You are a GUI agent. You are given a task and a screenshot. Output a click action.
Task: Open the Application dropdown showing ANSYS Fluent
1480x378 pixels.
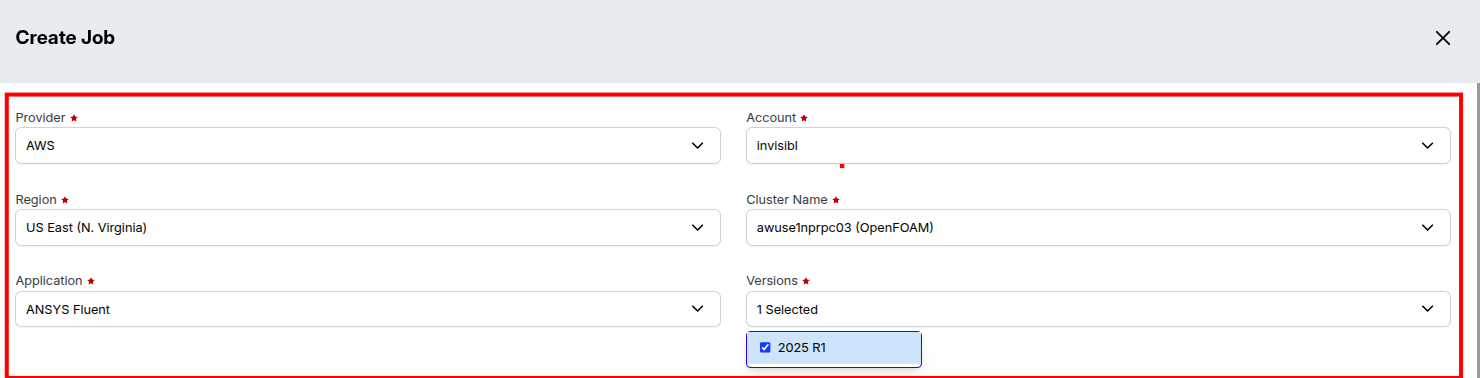click(x=368, y=309)
